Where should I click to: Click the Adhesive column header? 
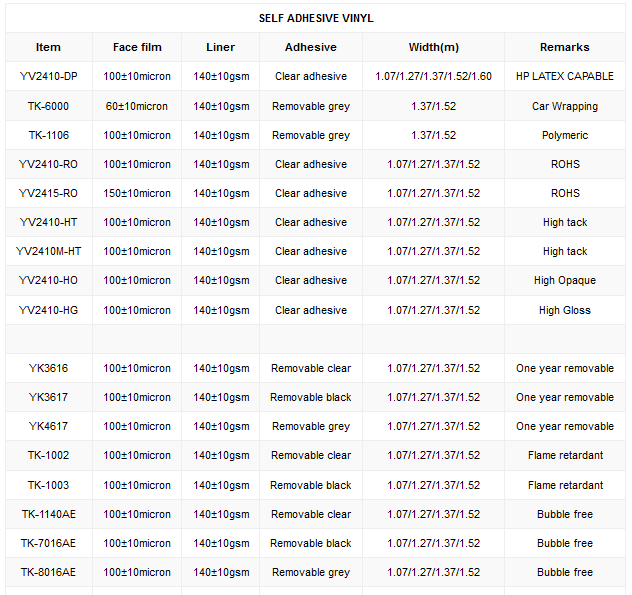coord(311,47)
